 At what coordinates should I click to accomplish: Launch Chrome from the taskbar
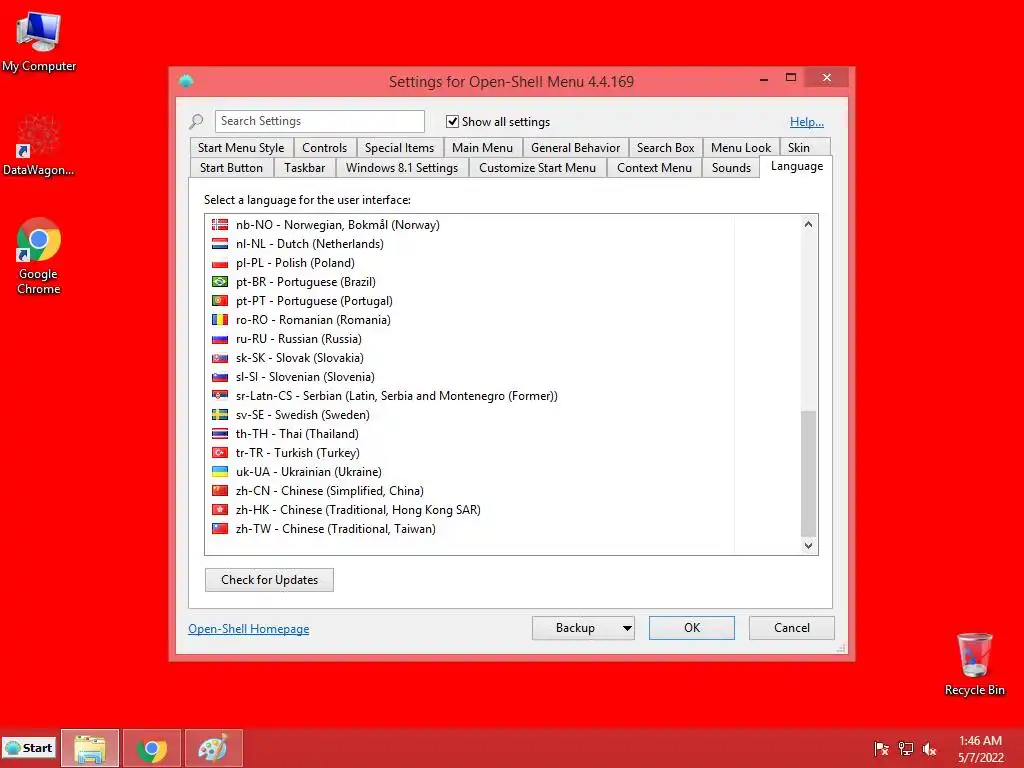click(152, 748)
